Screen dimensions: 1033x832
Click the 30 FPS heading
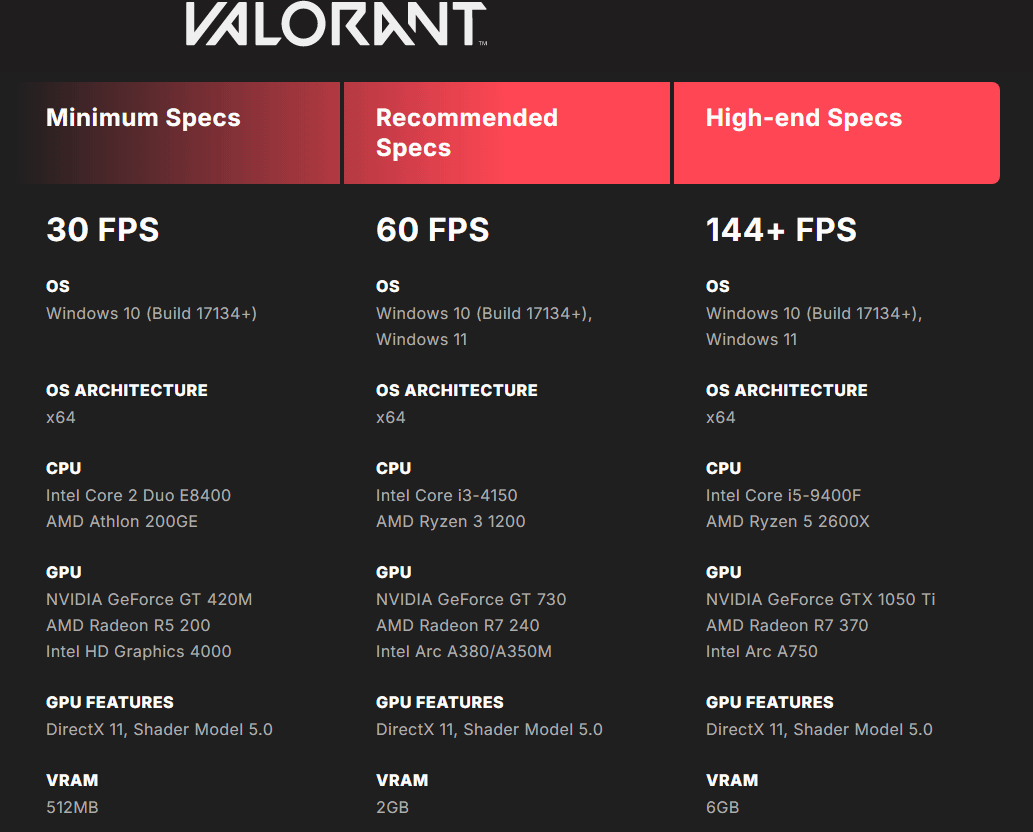(x=103, y=230)
